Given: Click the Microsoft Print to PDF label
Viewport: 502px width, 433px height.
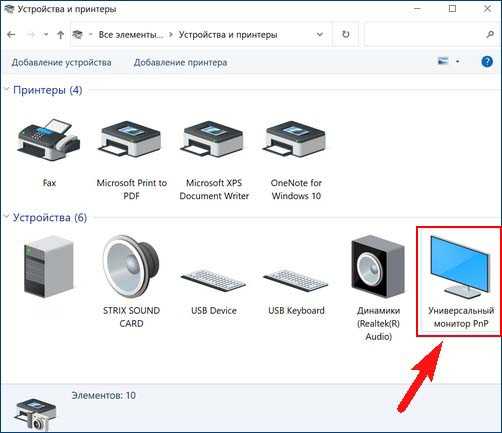Looking at the screenshot, I should (x=131, y=189).
